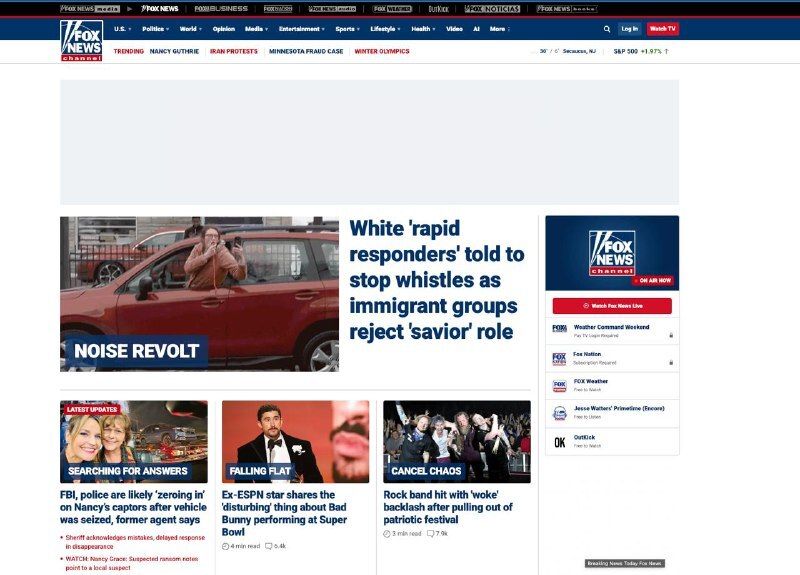Open the Noise Revolt story thumbnail
This screenshot has width=800, height=575.
199,294
